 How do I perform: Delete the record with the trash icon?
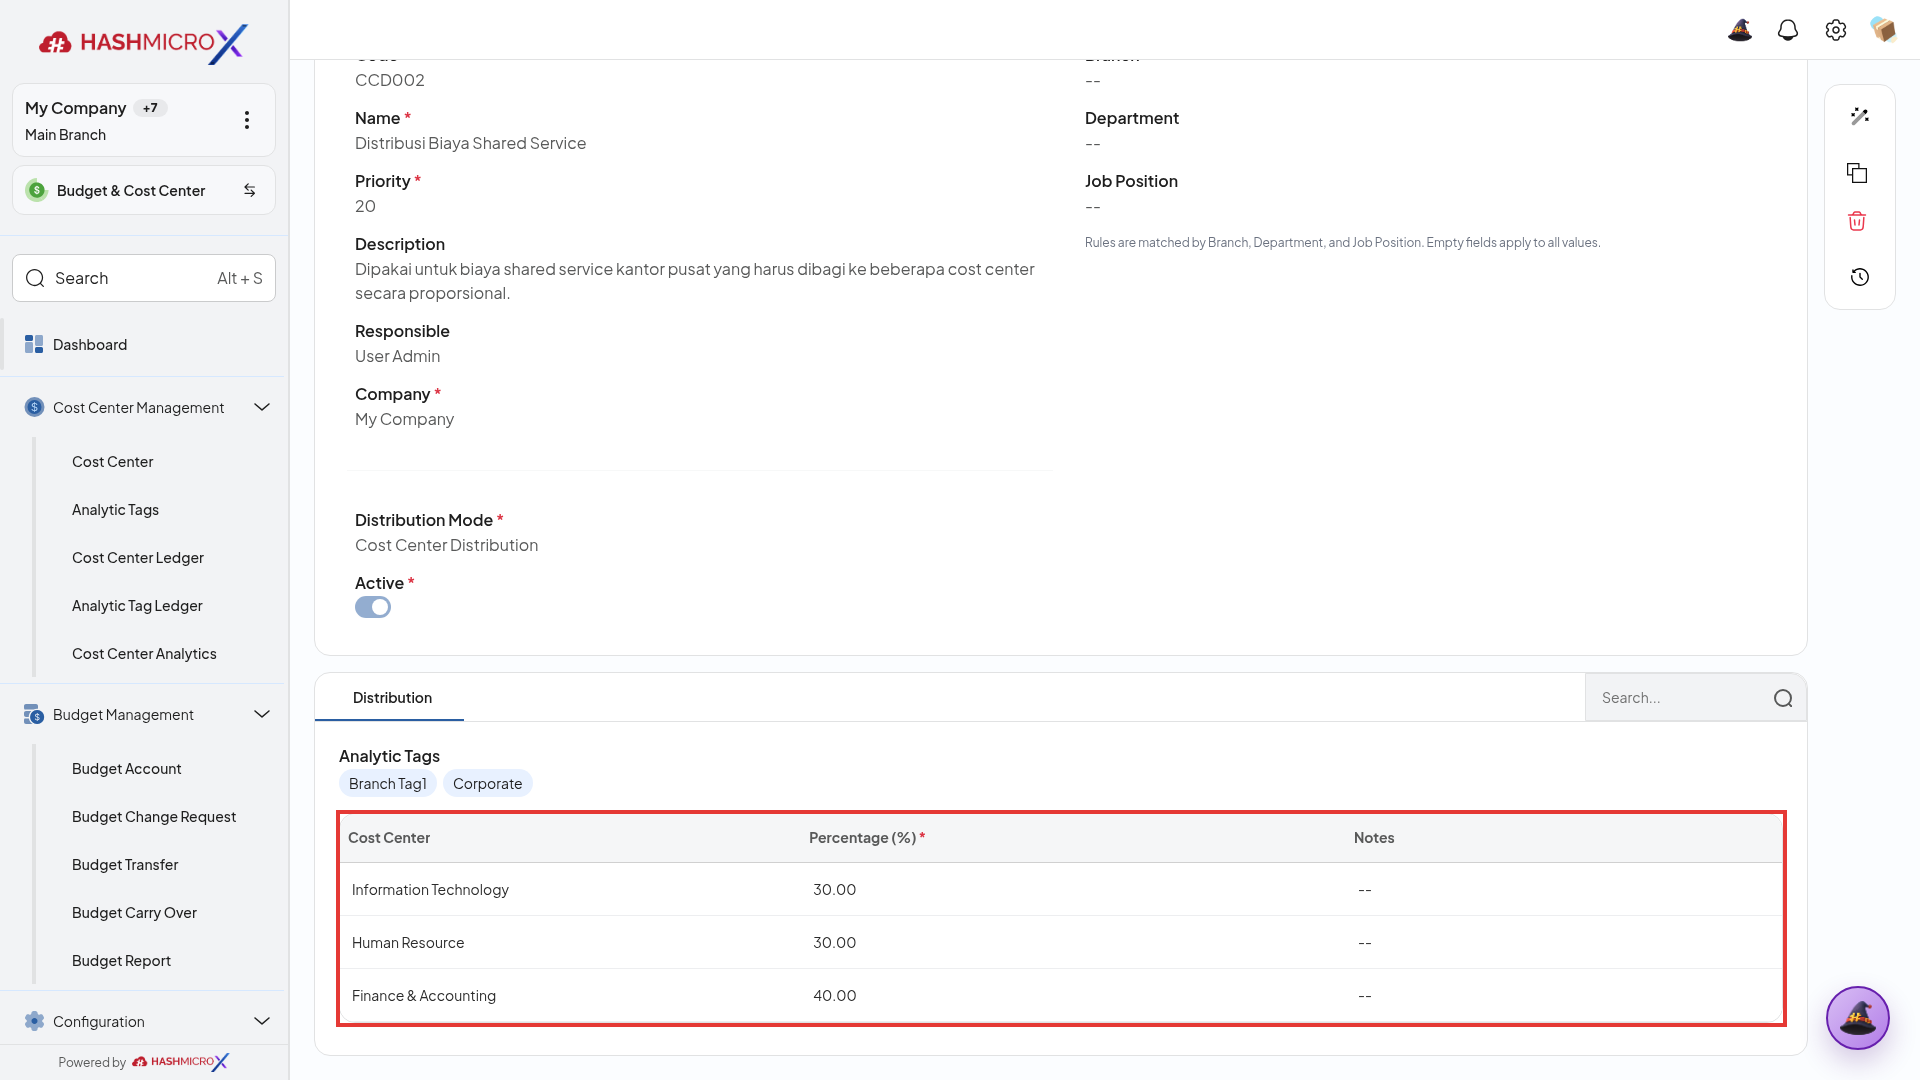click(1857, 221)
